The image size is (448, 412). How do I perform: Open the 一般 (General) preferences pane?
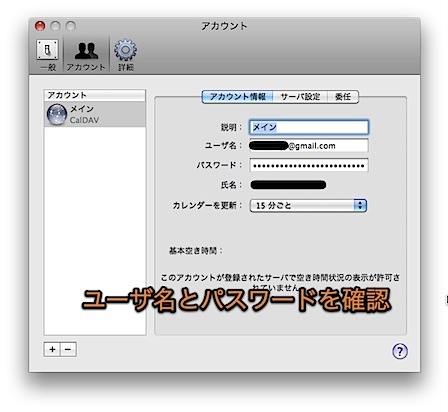[x=47, y=55]
